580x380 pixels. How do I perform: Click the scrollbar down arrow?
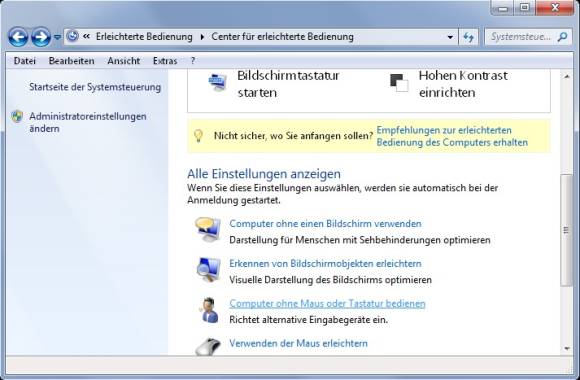coord(567,349)
